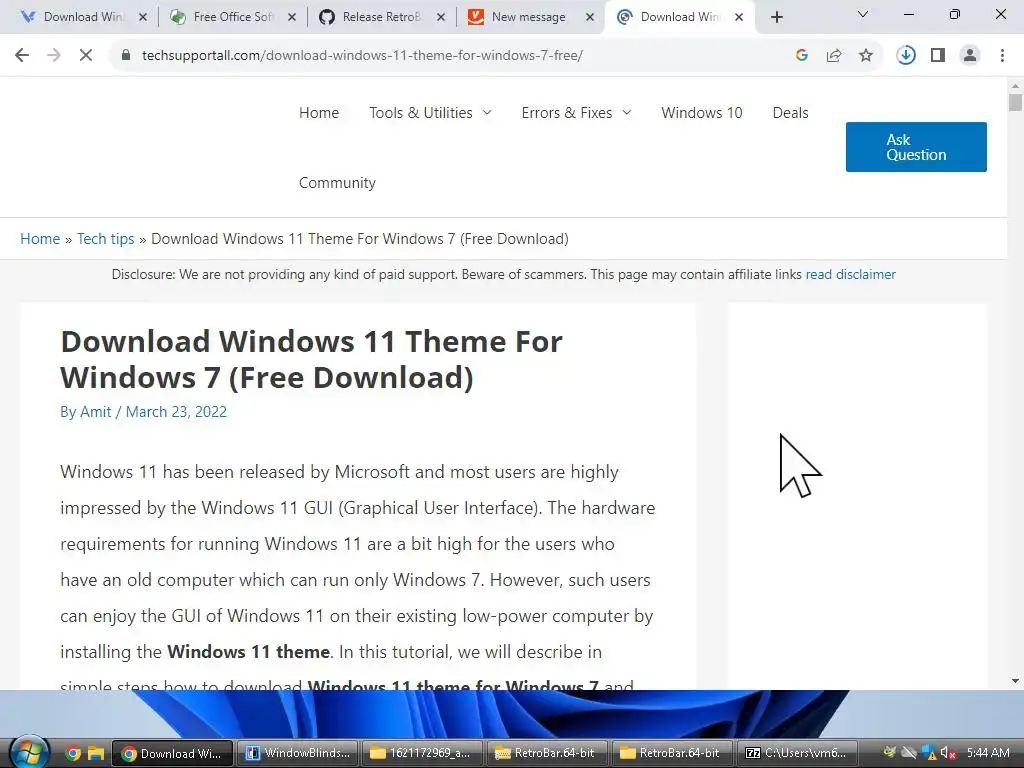The width and height of the screenshot is (1024, 768).
Task: Open the first RetroBar.64-bit taskbar button
Action: pyautogui.click(x=547, y=754)
